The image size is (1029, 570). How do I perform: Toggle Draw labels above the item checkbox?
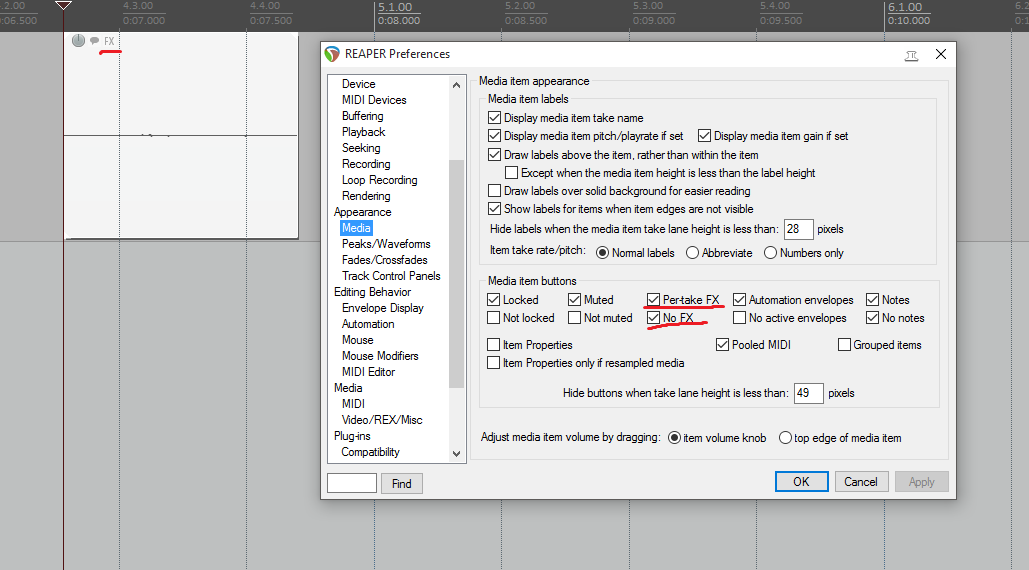pos(495,155)
